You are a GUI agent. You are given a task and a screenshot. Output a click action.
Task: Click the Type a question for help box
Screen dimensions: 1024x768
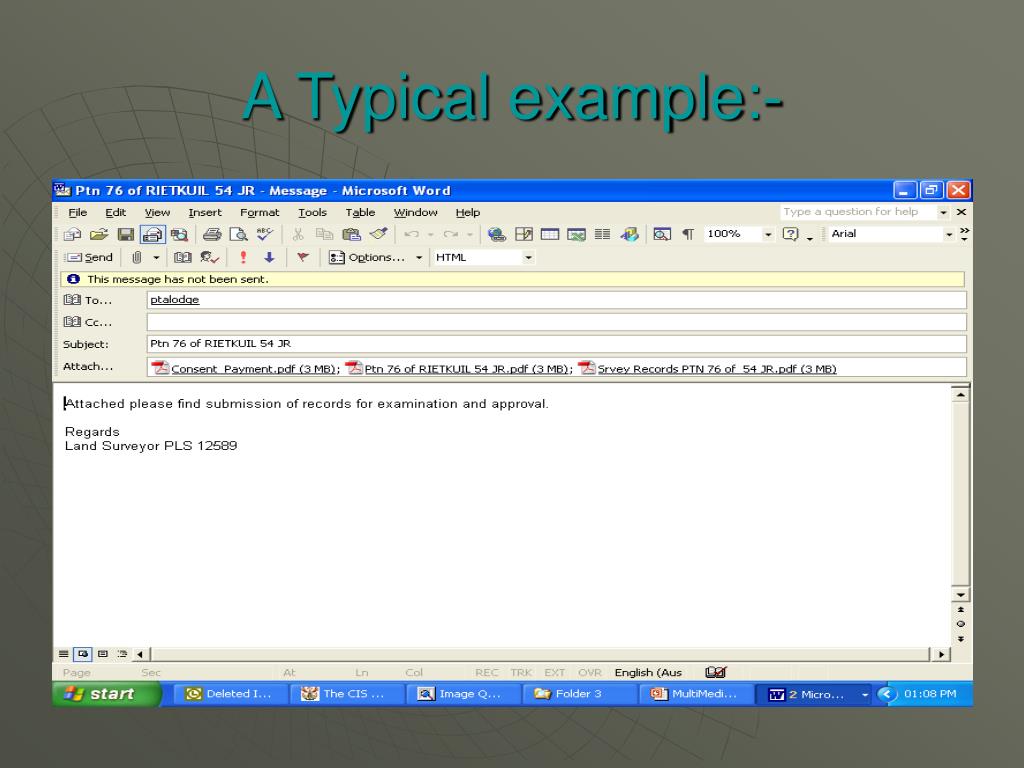tap(857, 212)
